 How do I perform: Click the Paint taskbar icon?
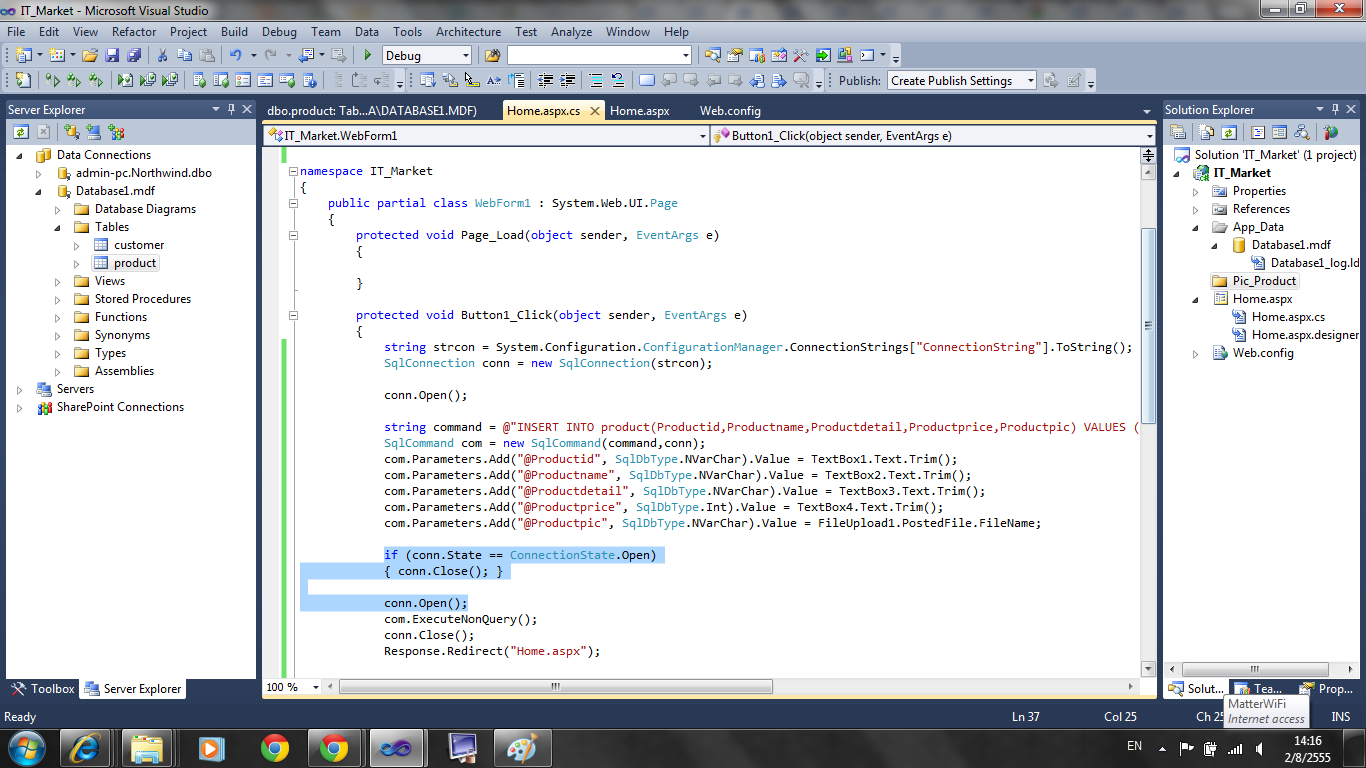tap(522, 747)
